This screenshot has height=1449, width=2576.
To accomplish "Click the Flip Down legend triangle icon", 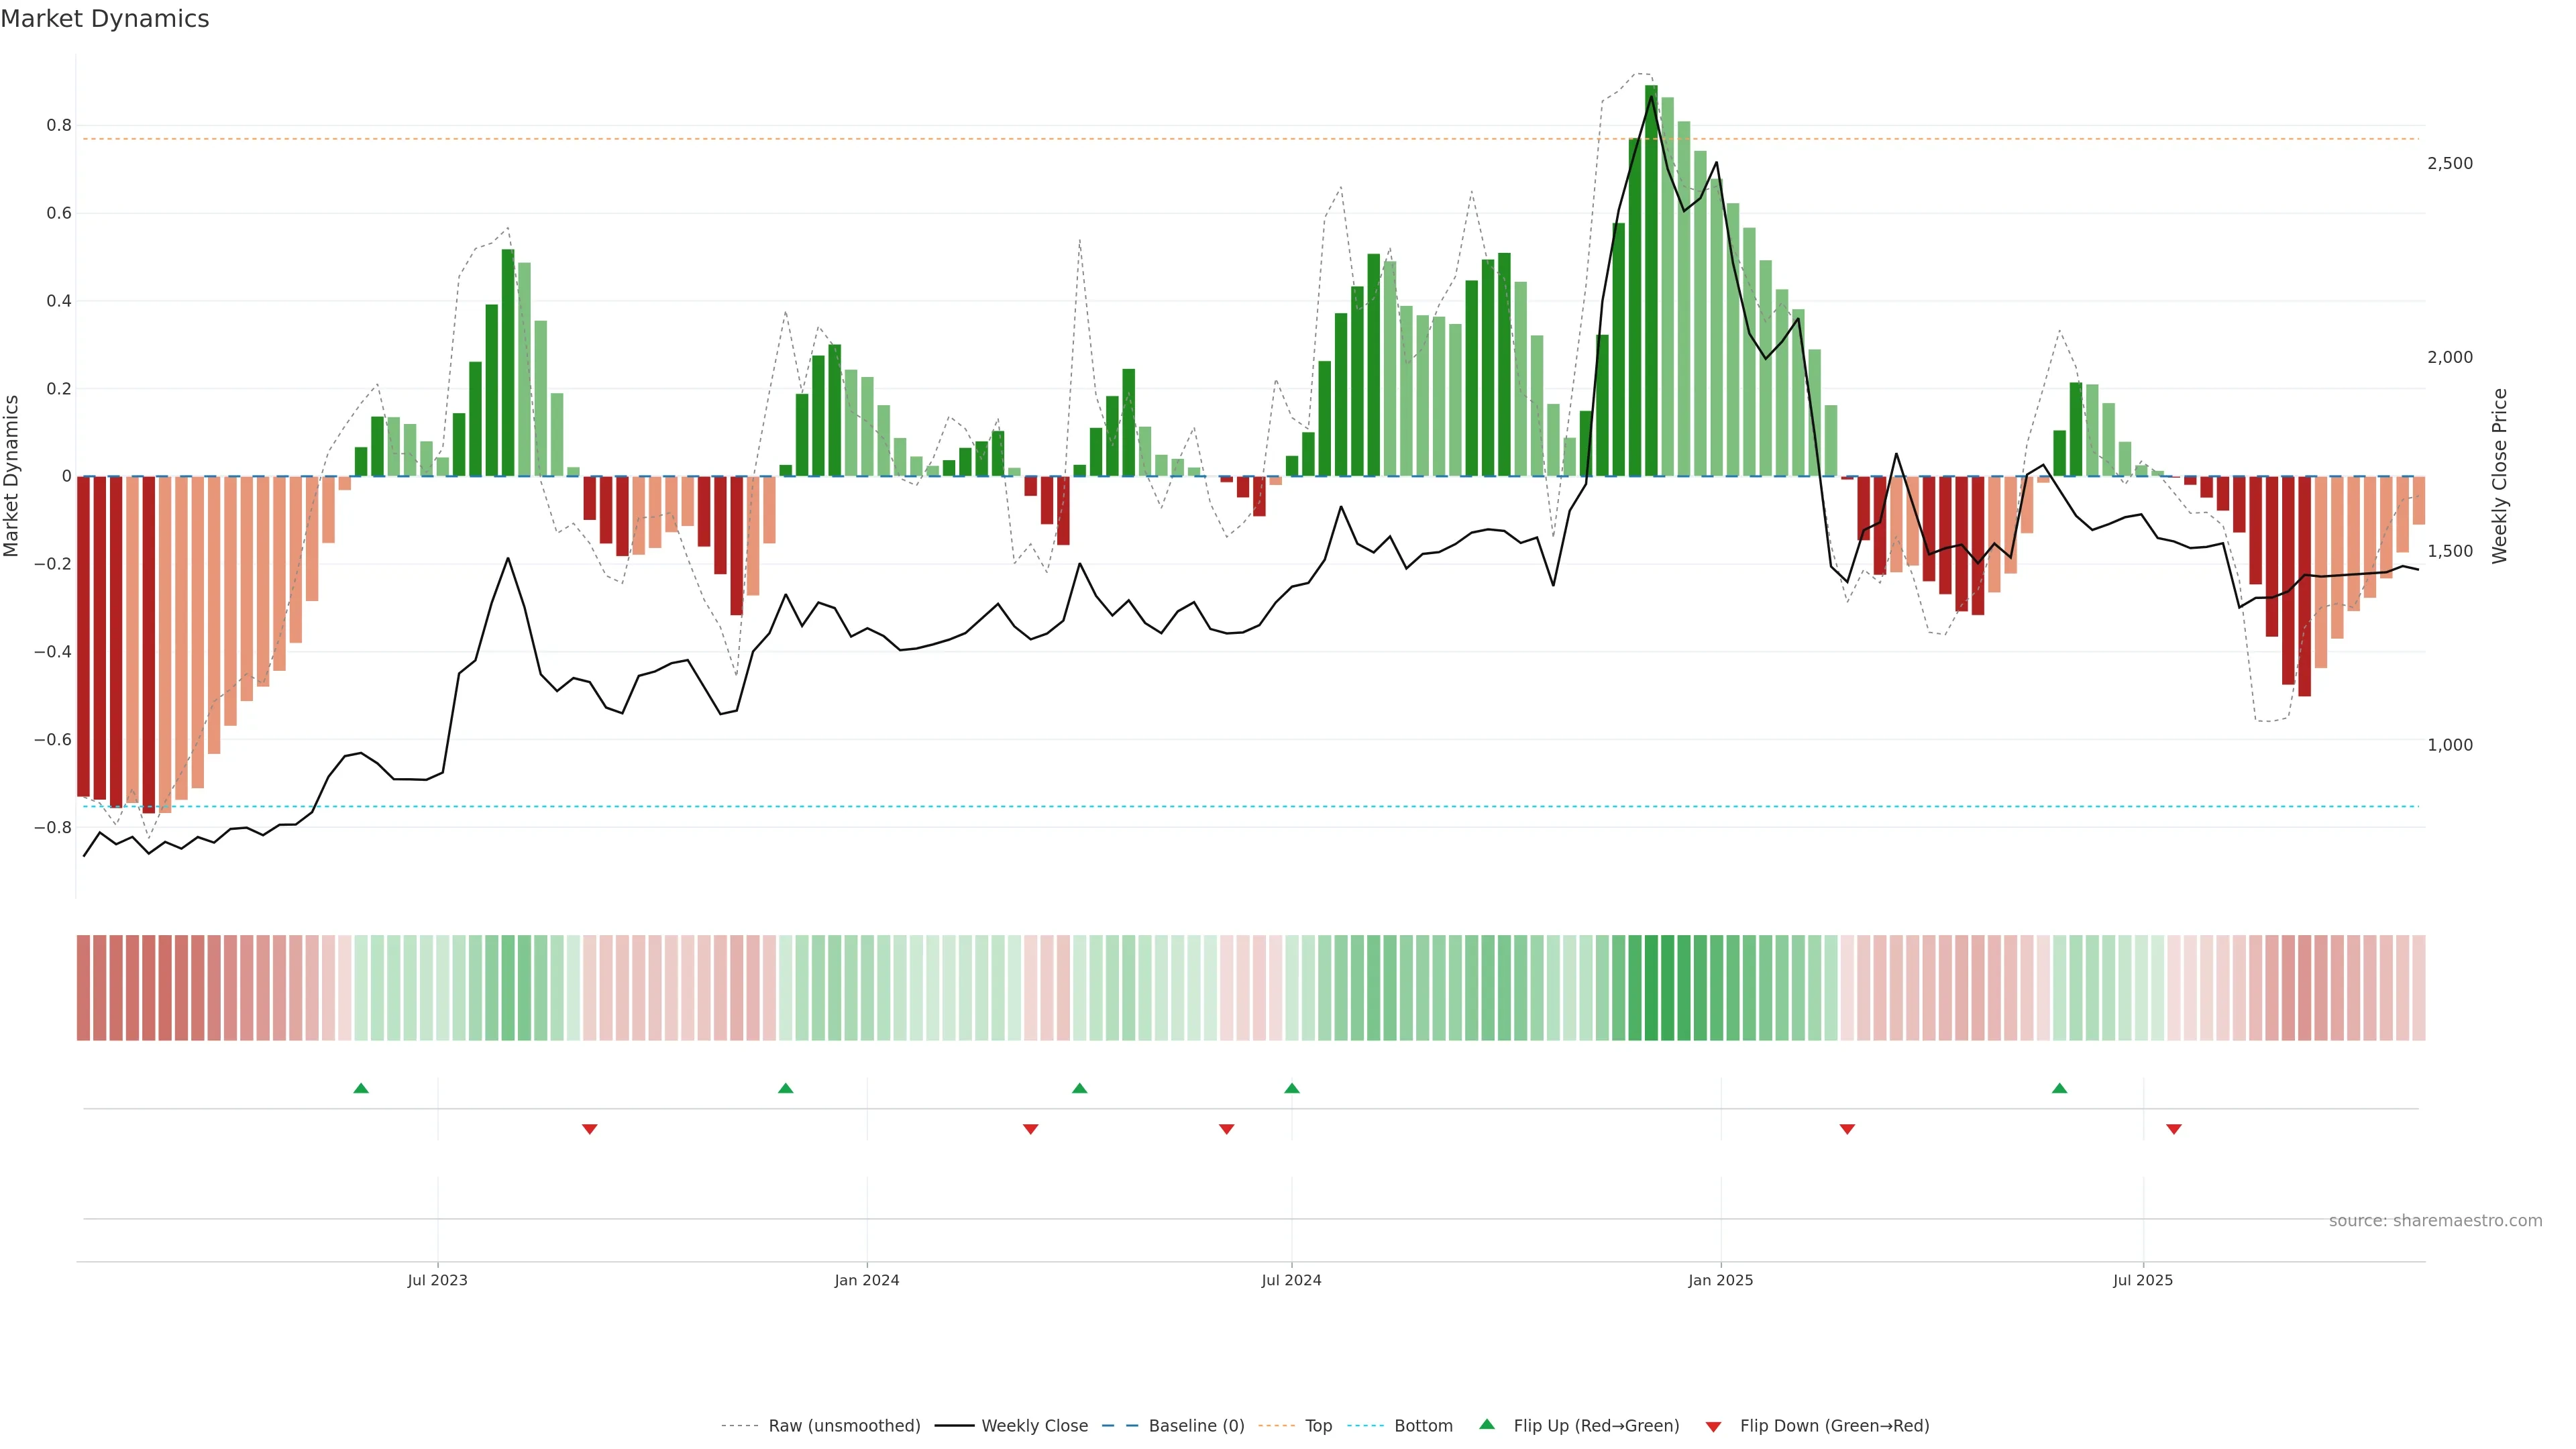I will tap(1713, 1426).
